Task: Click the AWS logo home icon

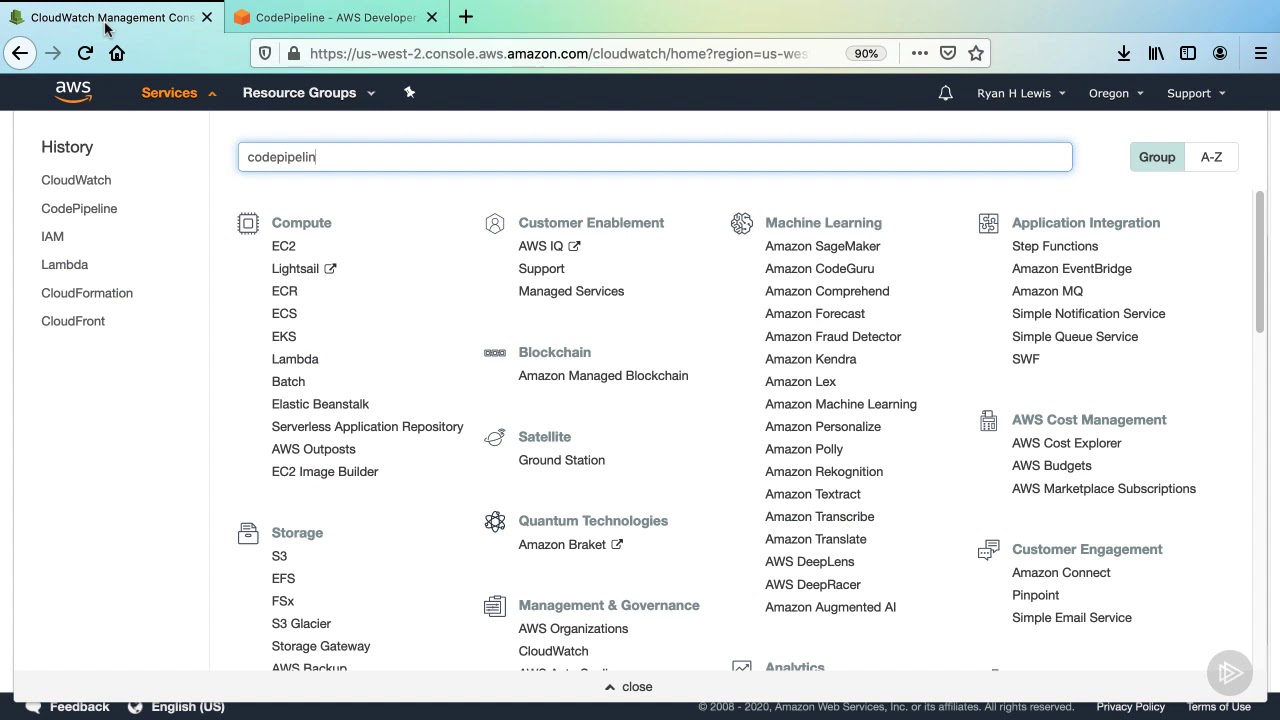Action: point(73,92)
